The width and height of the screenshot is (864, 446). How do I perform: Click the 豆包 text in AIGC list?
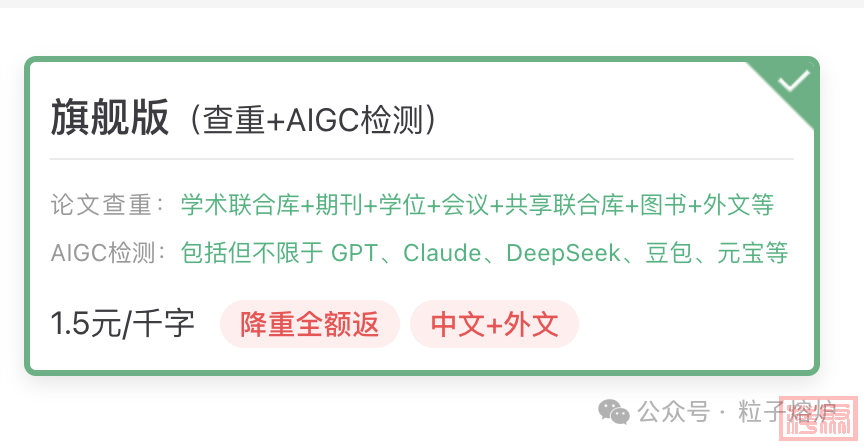point(668,253)
